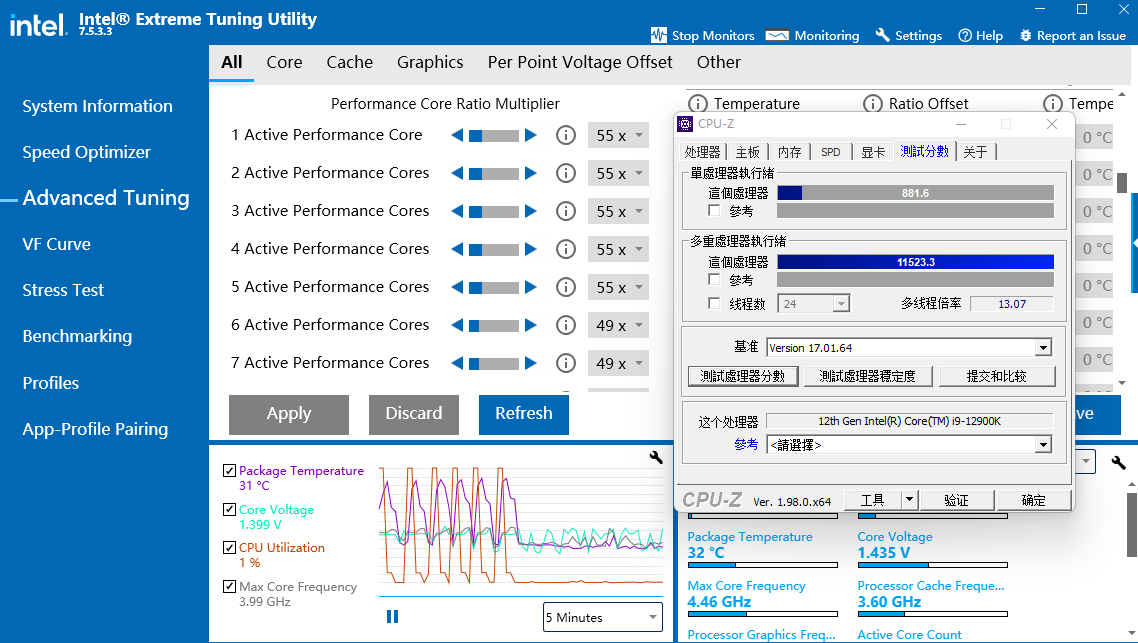Open Stress Test in the sidebar
The width and height of the screenshot is (1138, 643).
(63, 290)
